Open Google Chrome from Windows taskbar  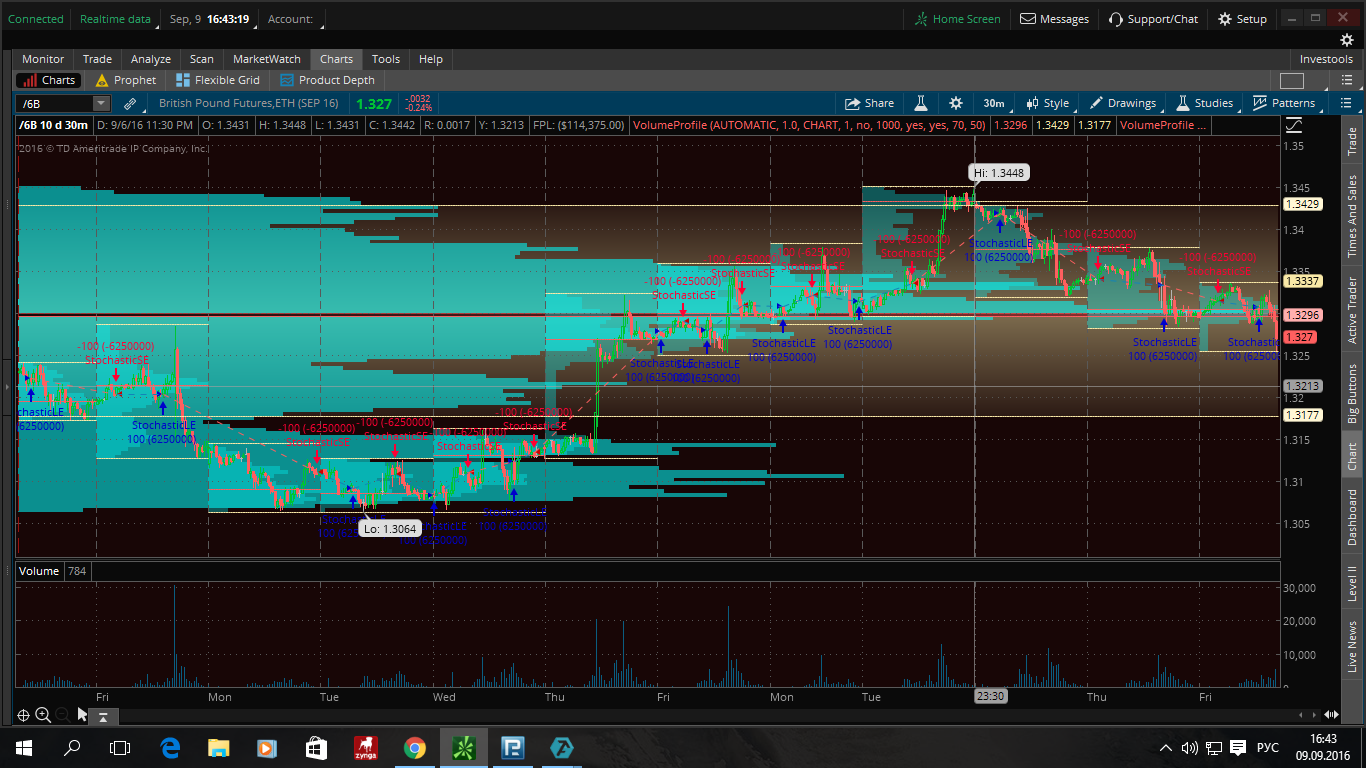(414, 747)
